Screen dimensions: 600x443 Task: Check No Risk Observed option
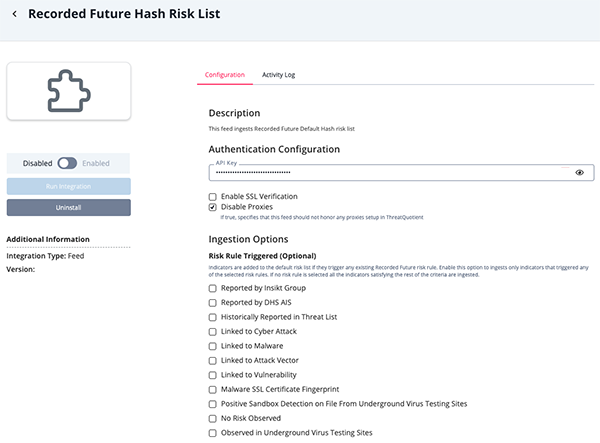213,418
